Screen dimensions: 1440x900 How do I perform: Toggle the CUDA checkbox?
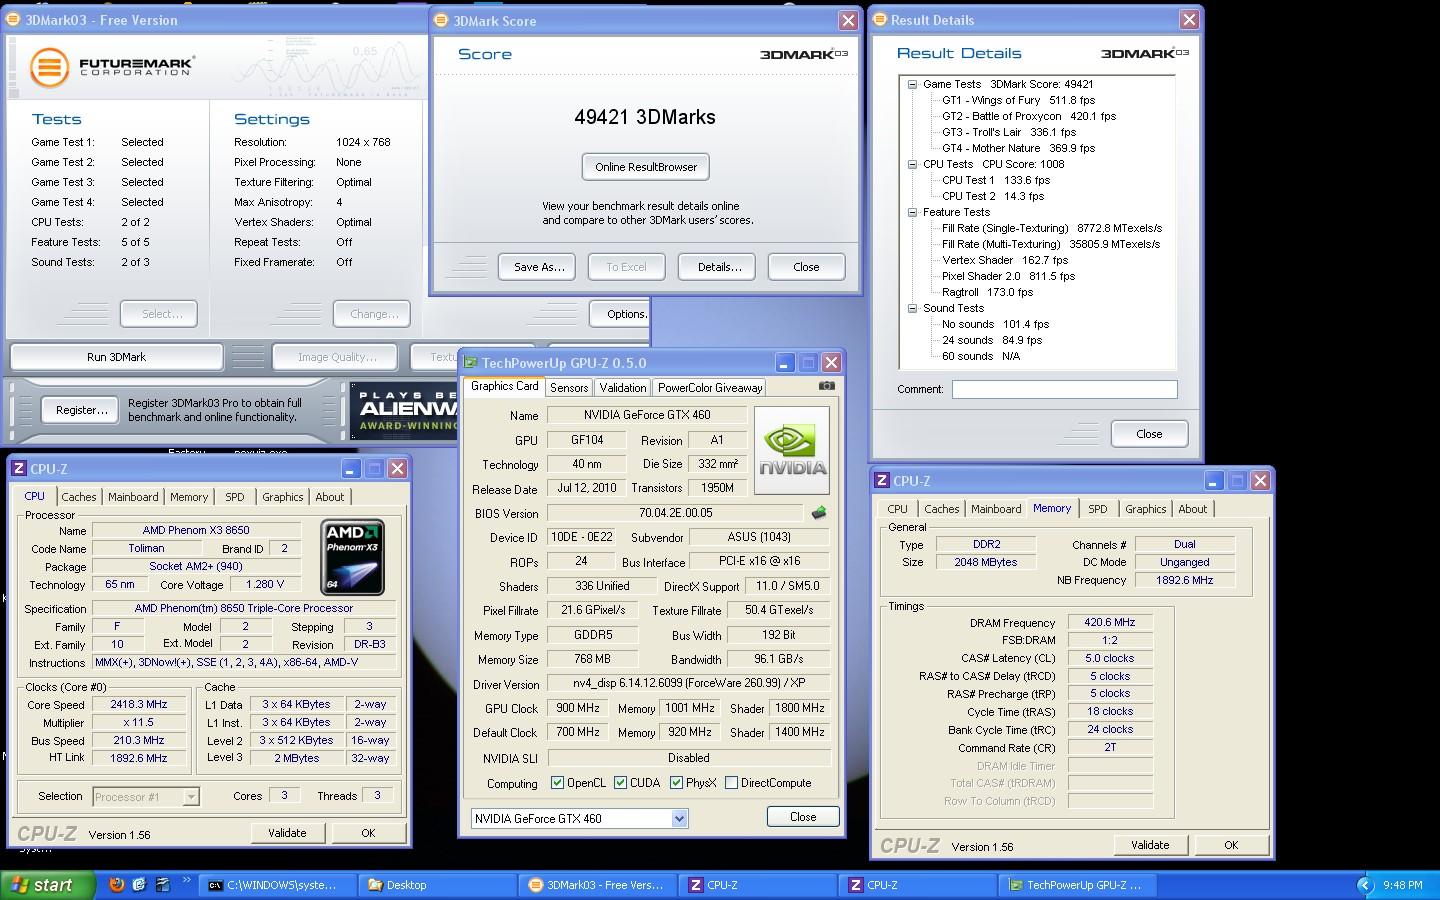(620, 783)
